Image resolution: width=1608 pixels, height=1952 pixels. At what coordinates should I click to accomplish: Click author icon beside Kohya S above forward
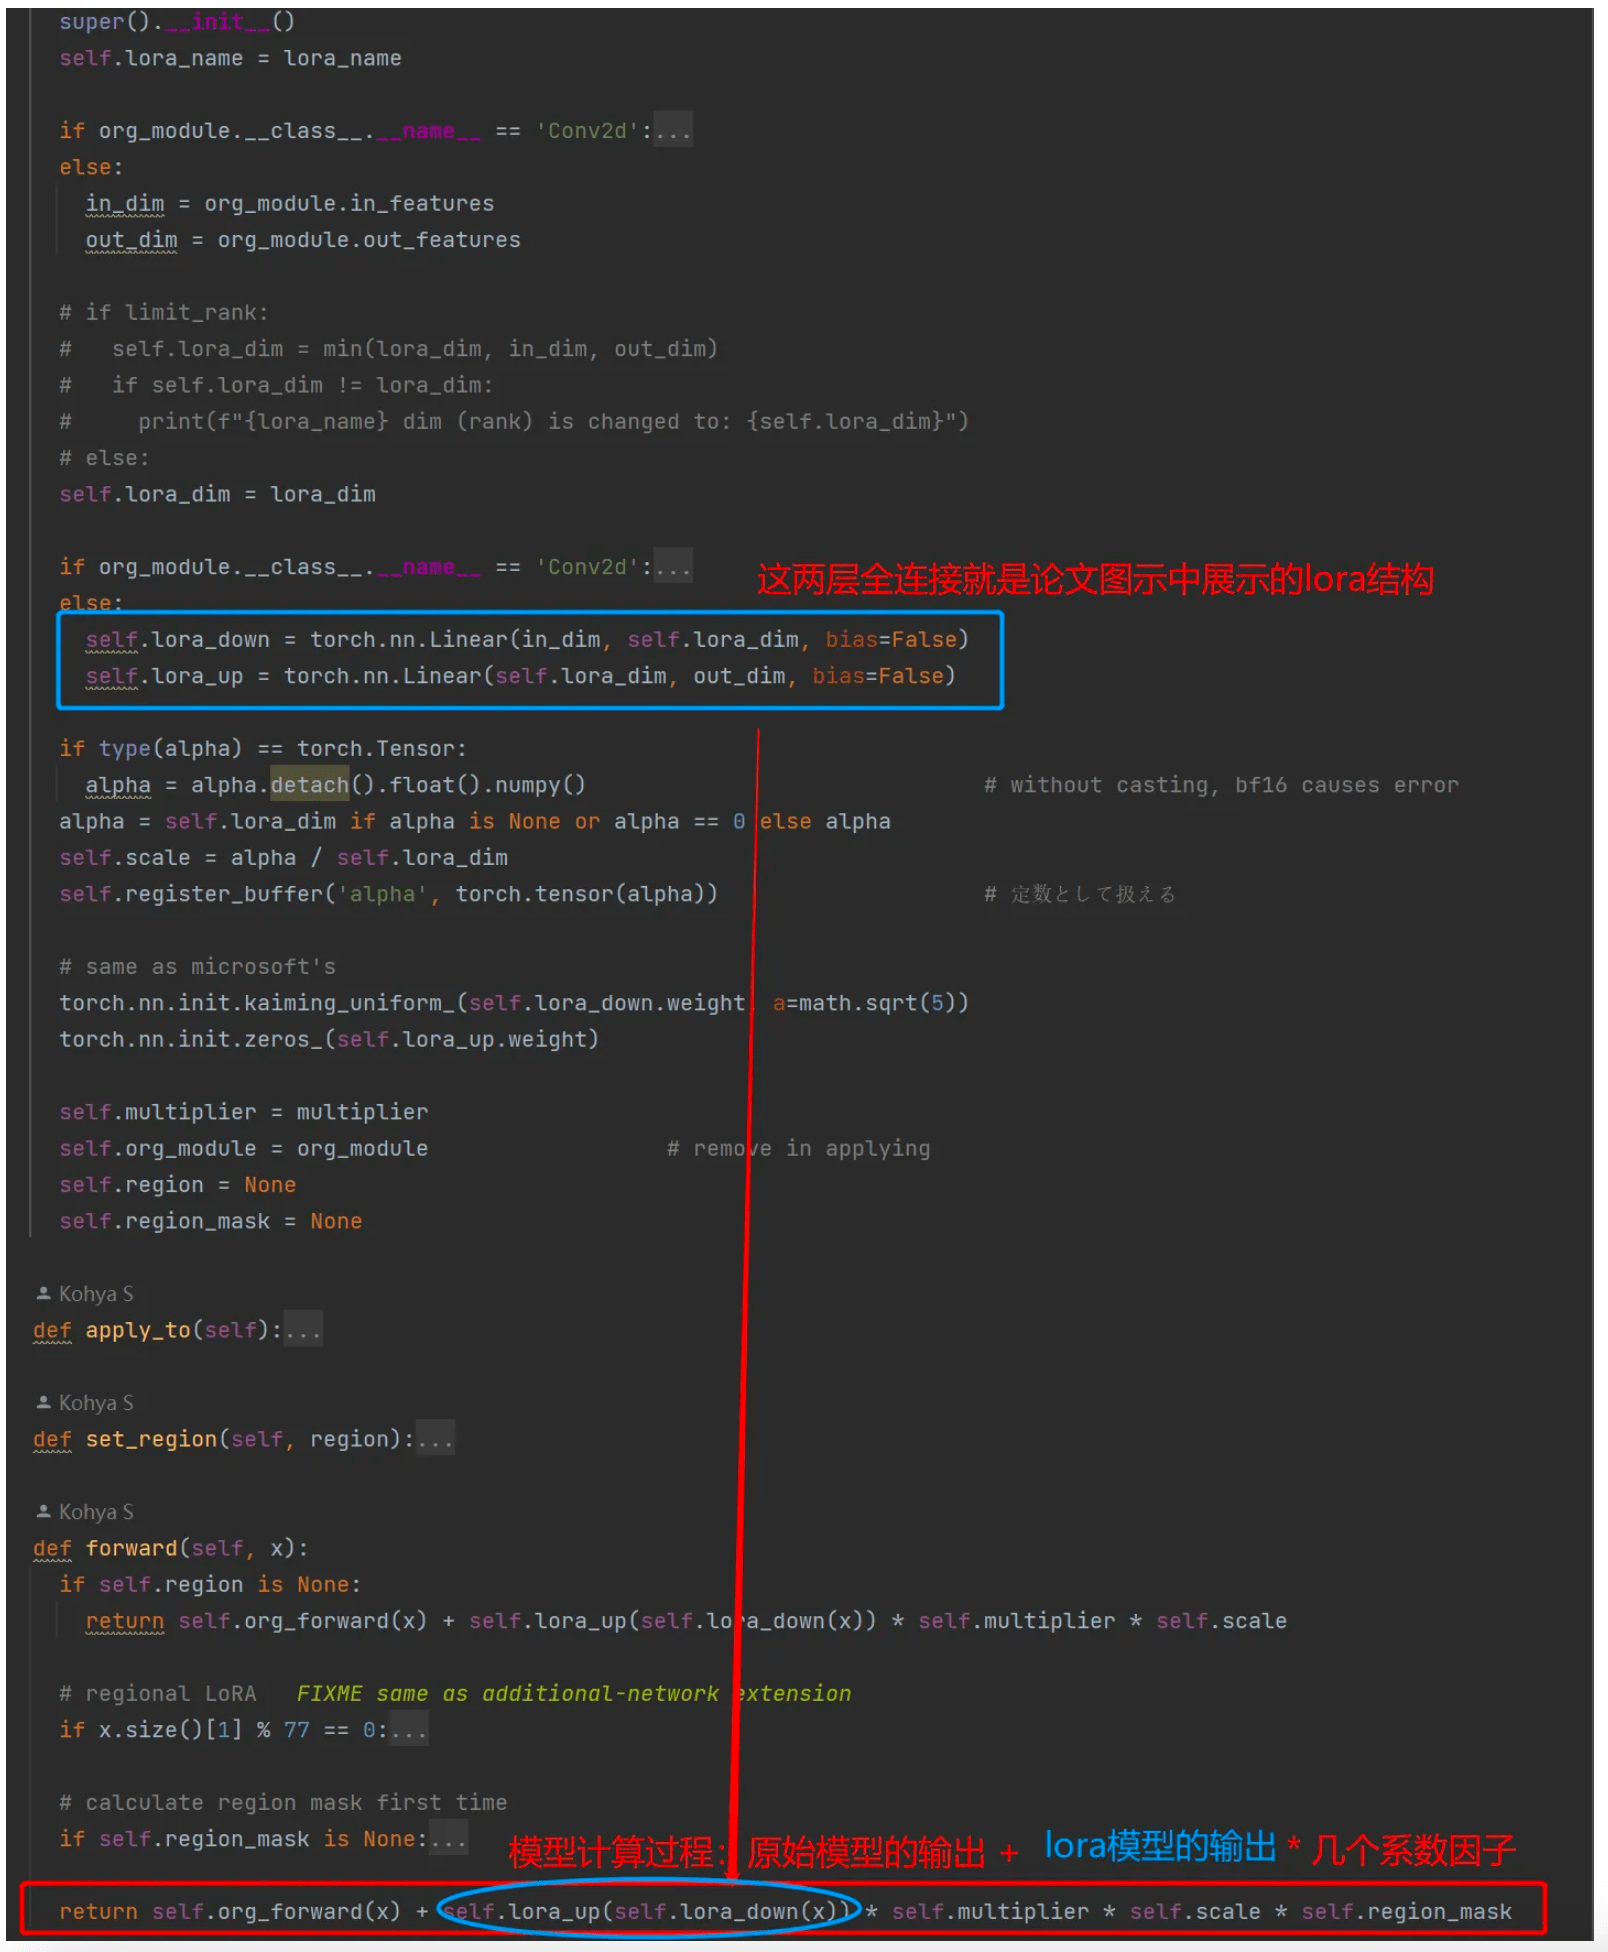pyautogui.click(x=43, y=1511)
